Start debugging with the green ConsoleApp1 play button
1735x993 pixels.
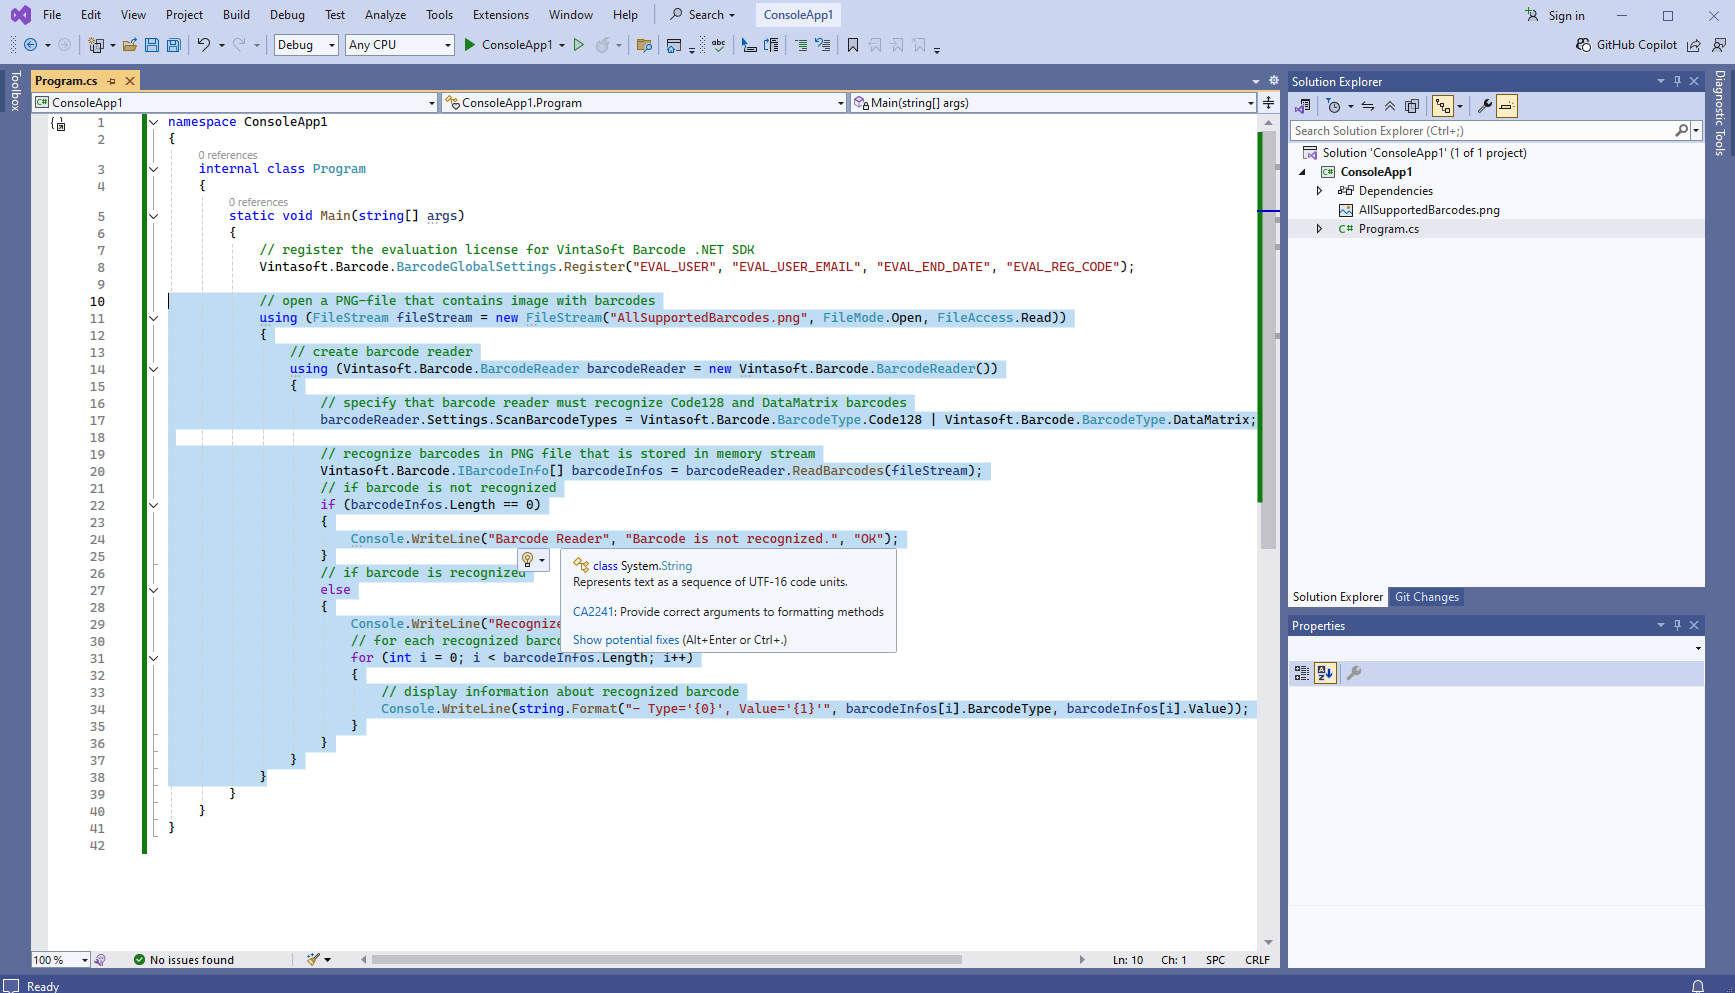(470, 45)
